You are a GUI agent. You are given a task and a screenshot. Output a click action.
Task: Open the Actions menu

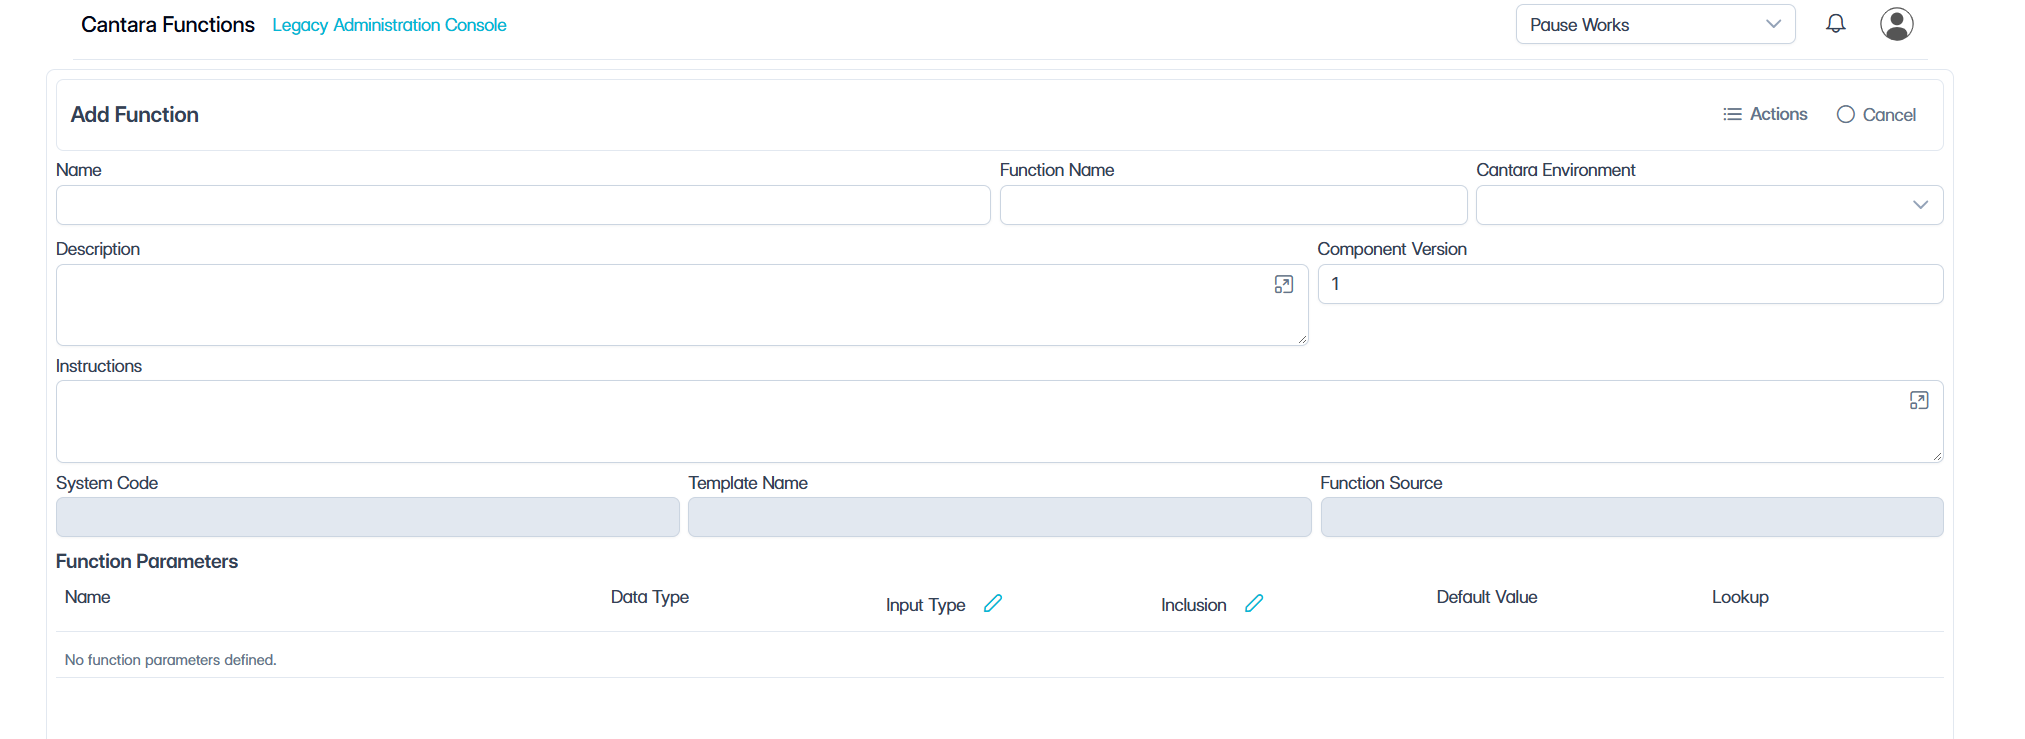coord(1765,114)
